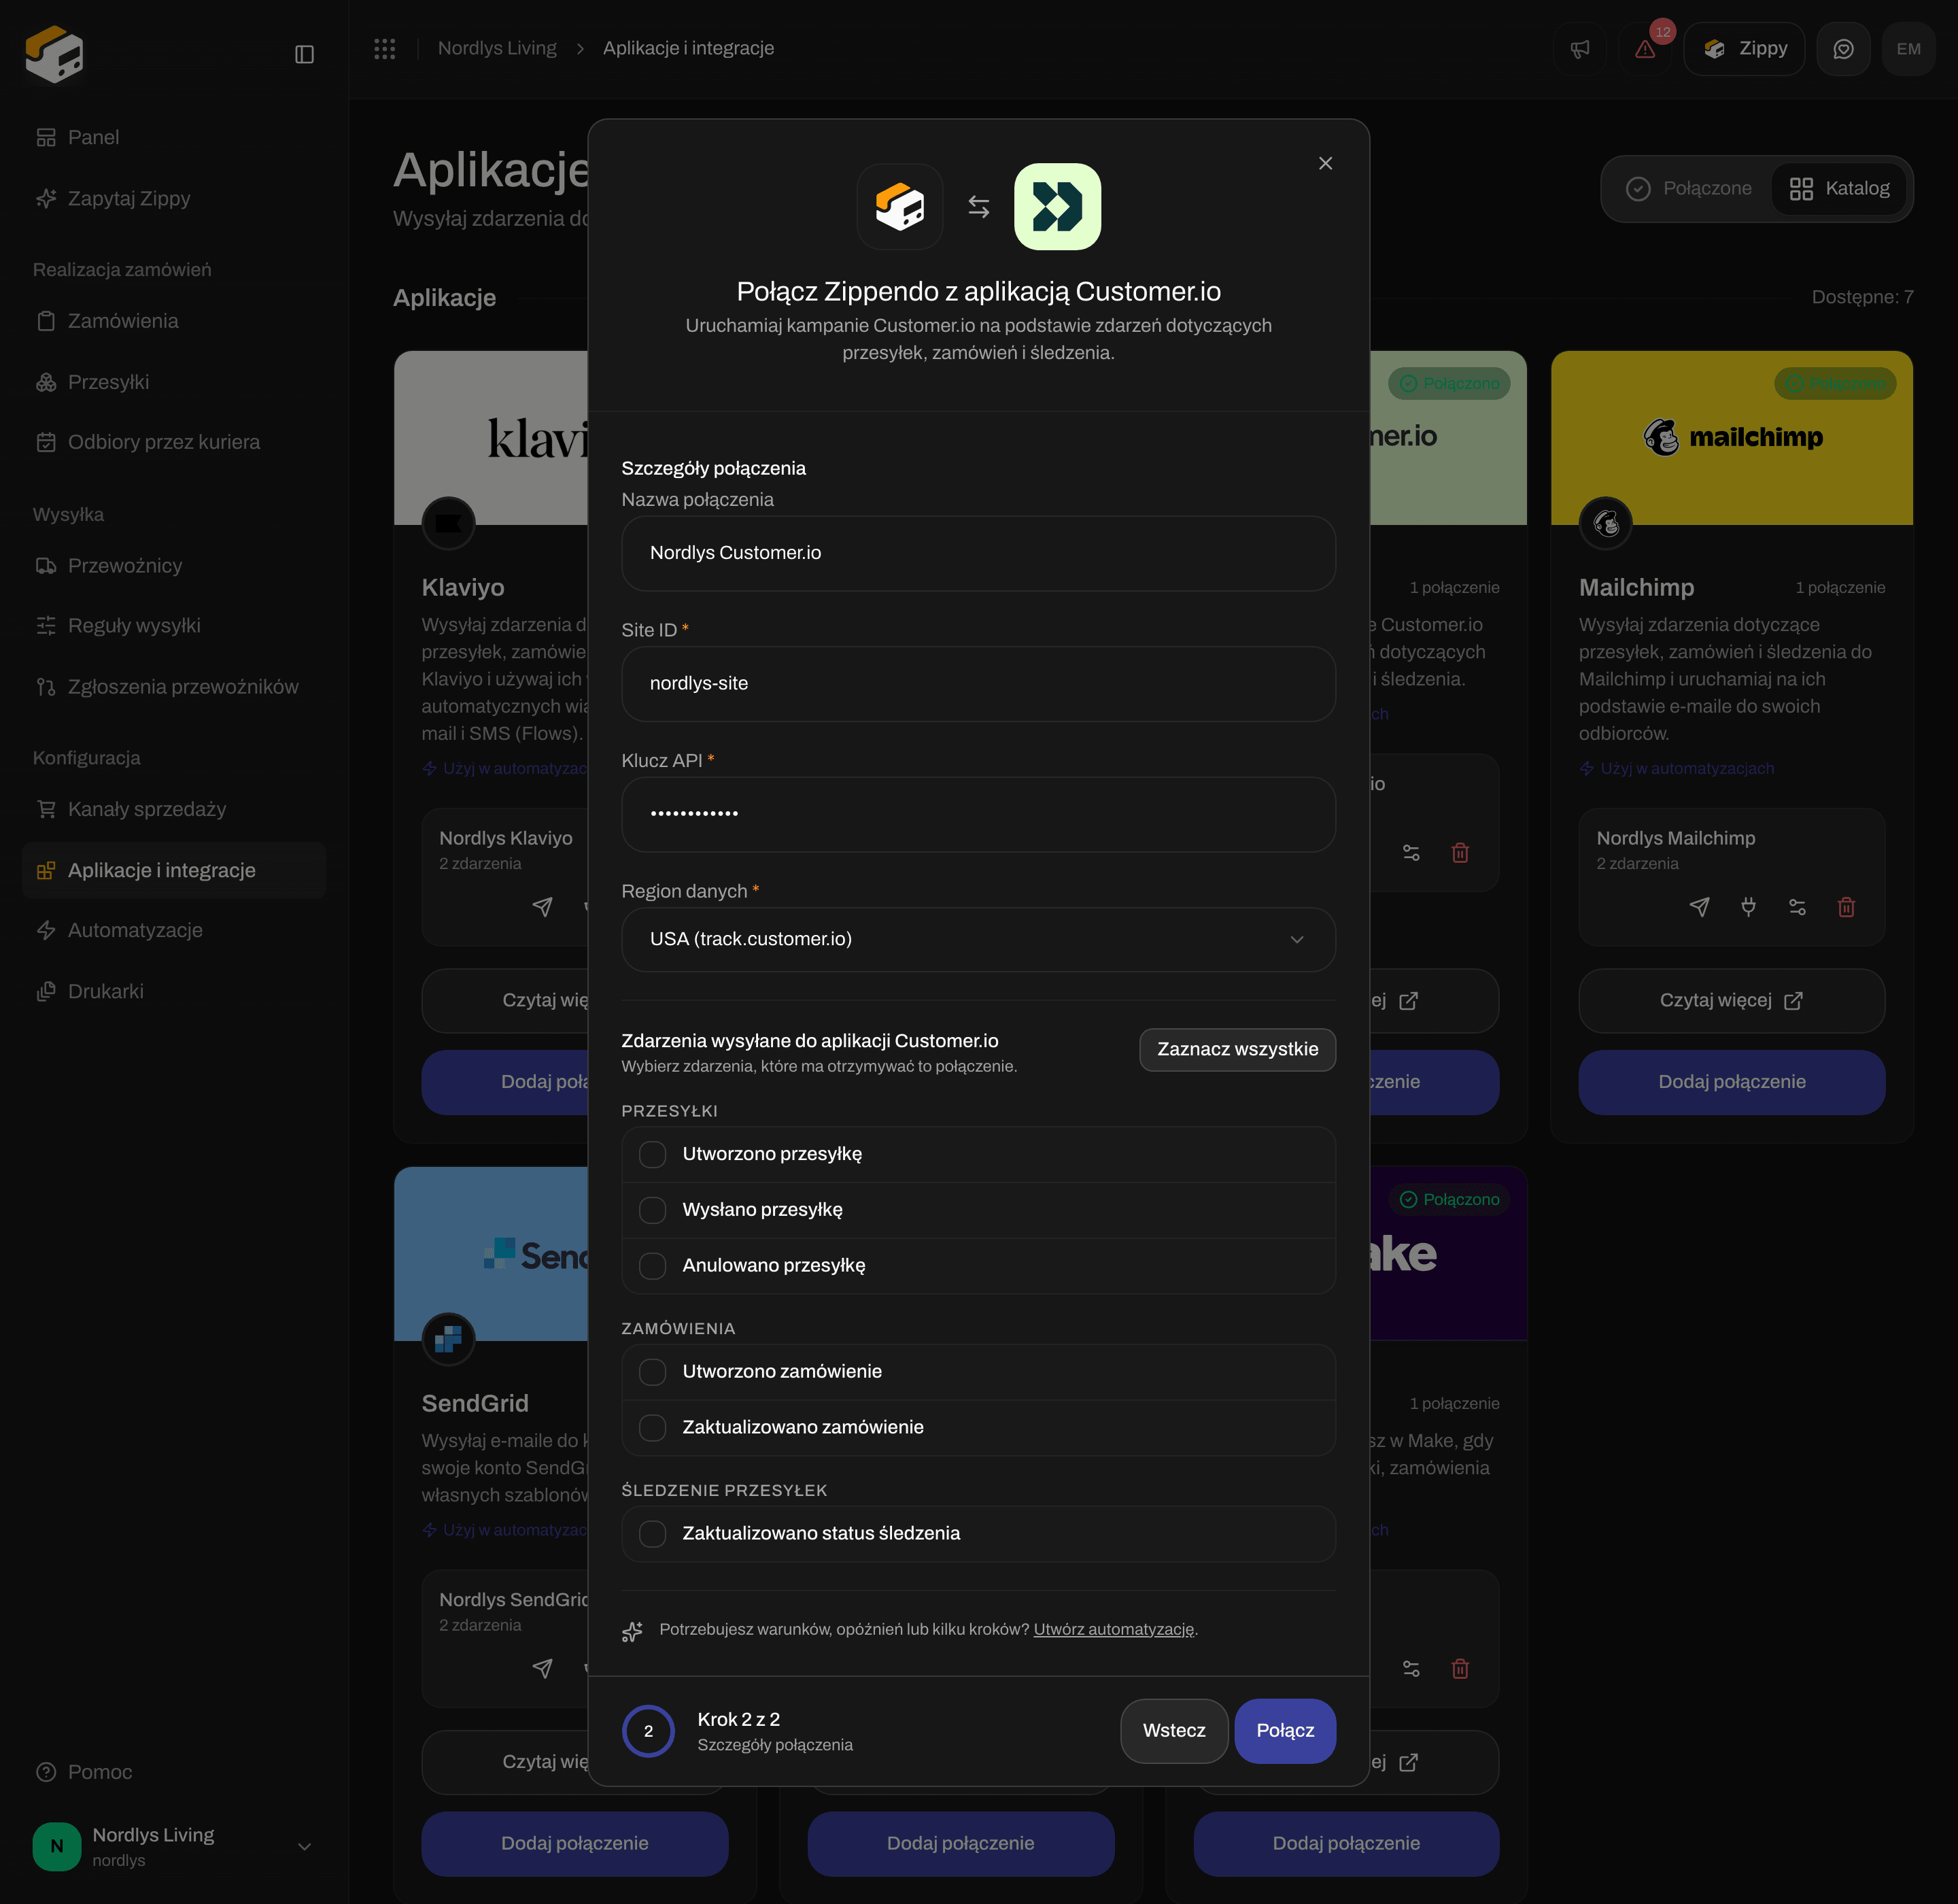
Task: Click Zaznacz wszystkie button
Action: coord(1237,1049)
